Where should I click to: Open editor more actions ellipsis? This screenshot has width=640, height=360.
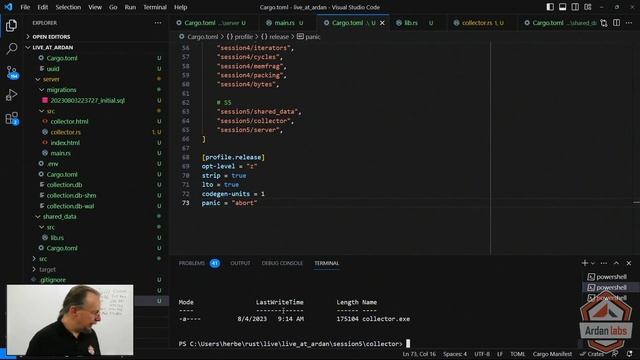pyautogui.click(x=629, y=23)
